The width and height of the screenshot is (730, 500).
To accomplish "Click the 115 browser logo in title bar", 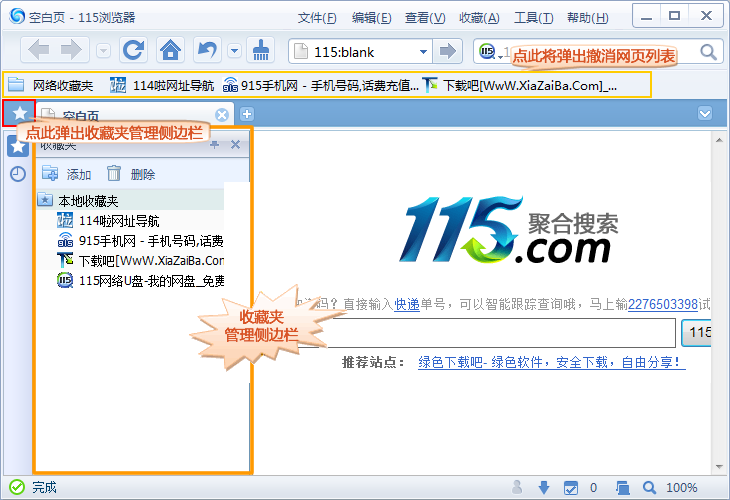I will [x=17, y=16].
